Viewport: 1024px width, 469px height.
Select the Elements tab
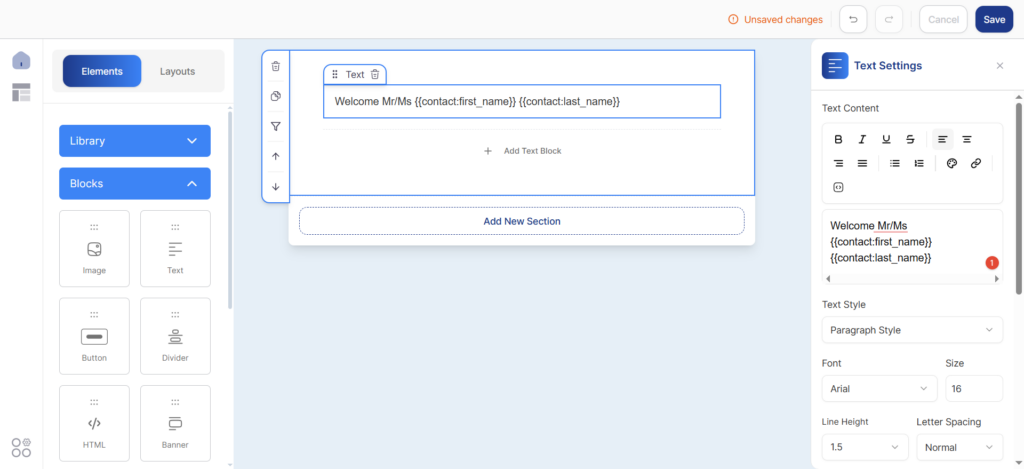click(102, 71)
